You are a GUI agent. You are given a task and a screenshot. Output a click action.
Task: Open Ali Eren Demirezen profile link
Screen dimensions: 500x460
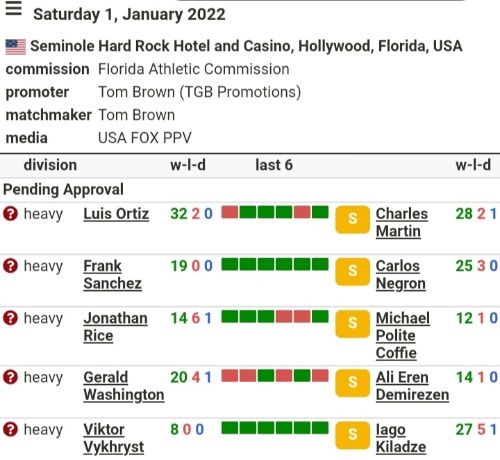tap(412, 386)
